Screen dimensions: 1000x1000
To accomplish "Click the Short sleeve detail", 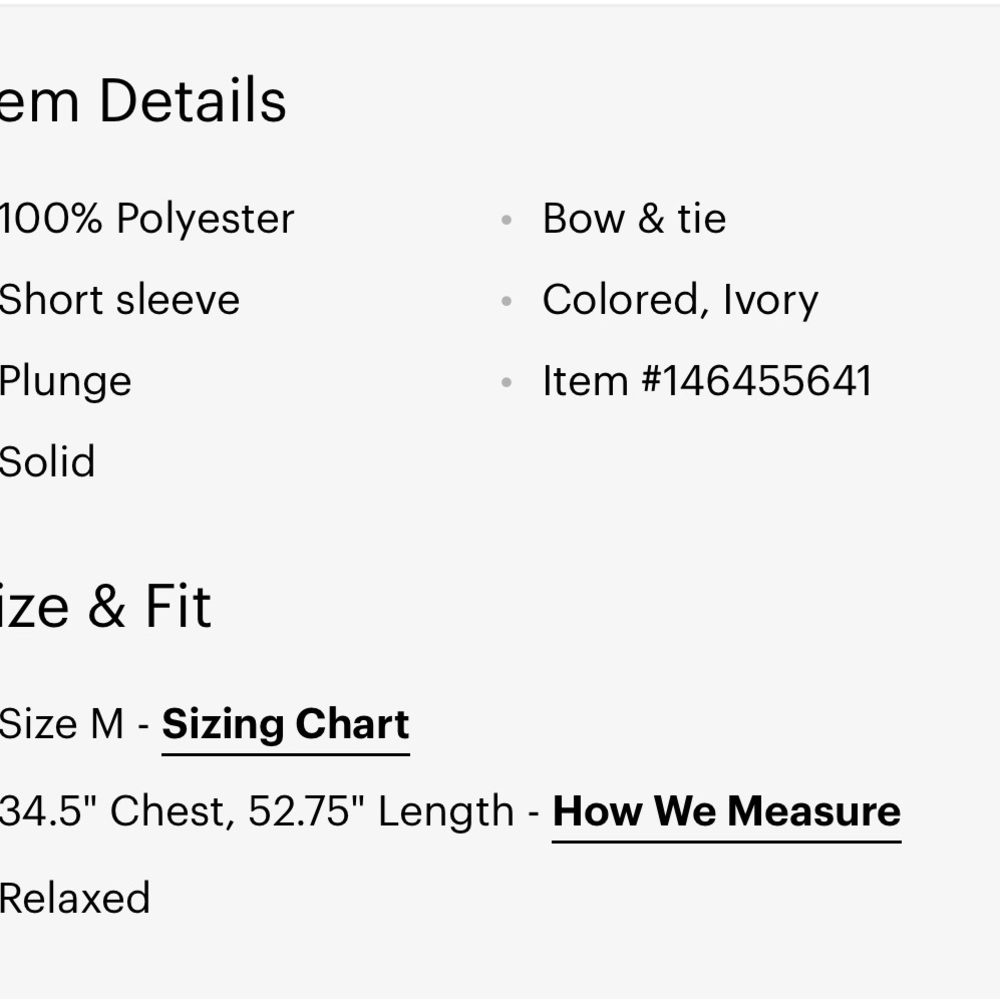I will point(120,300).
